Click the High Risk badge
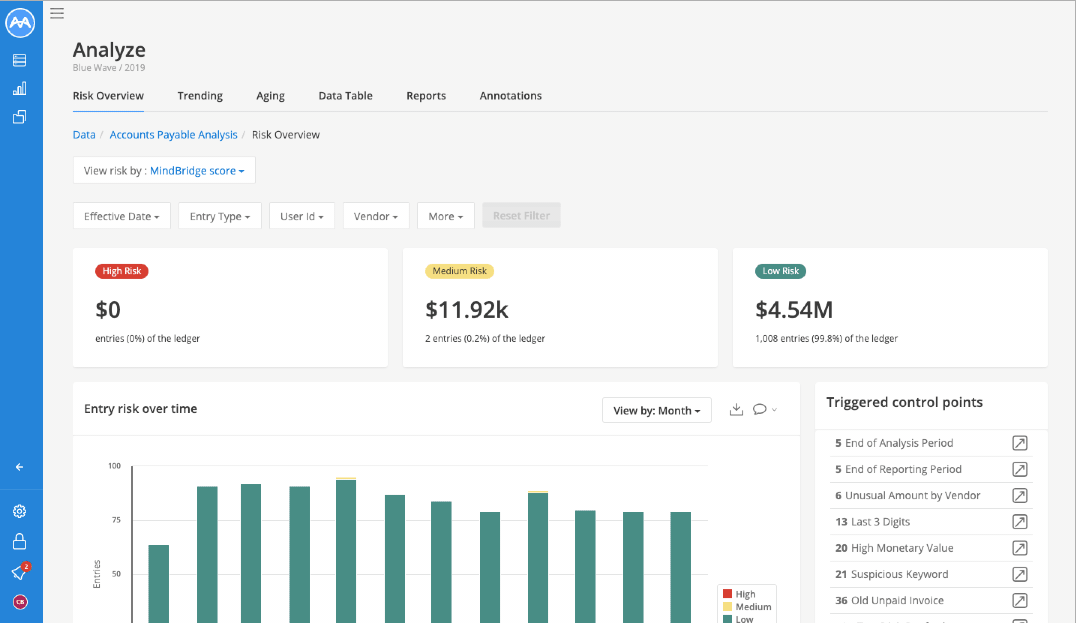 122,271
